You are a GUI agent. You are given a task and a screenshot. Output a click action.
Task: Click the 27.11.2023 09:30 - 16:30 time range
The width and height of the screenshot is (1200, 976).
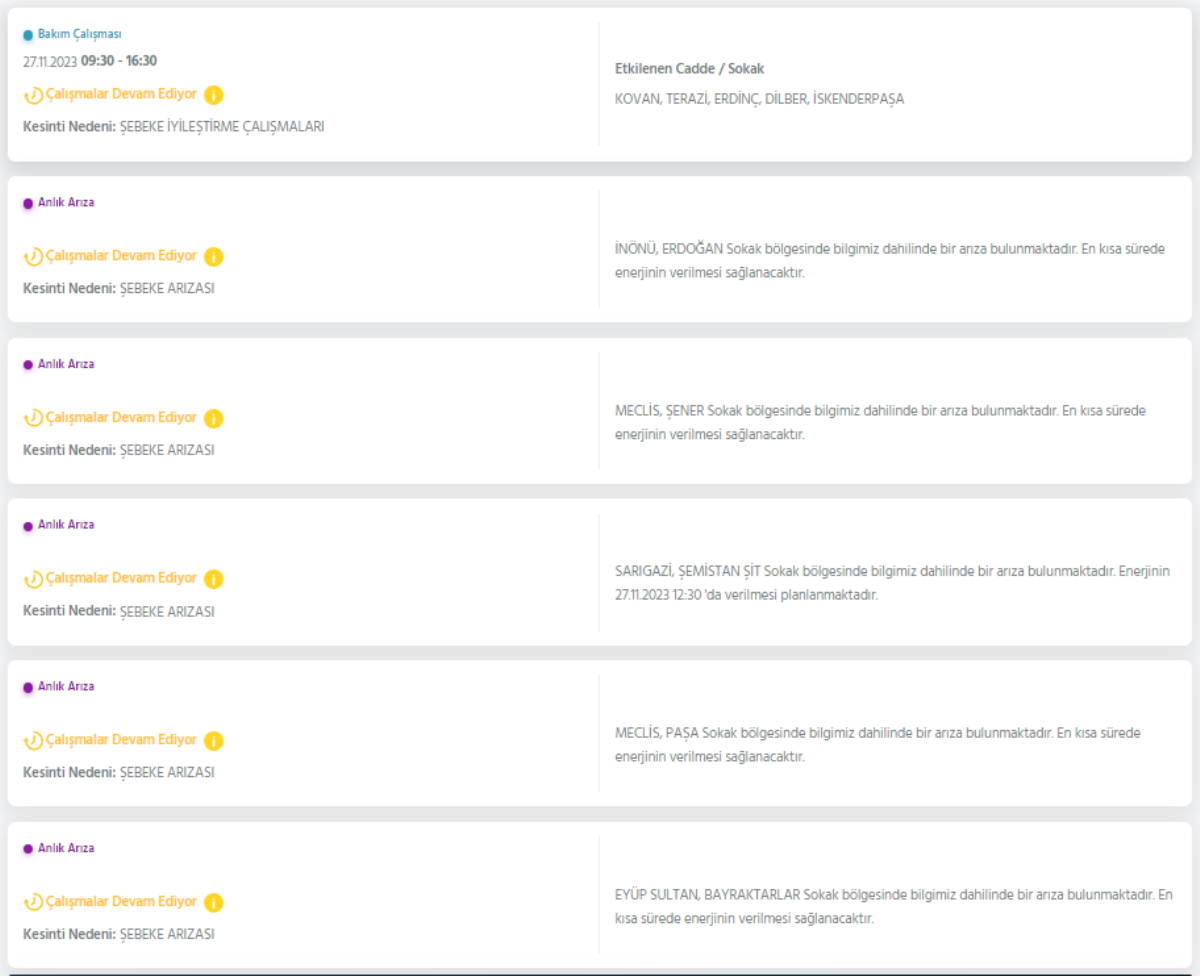pyautogui.click(x=90, y=61)
